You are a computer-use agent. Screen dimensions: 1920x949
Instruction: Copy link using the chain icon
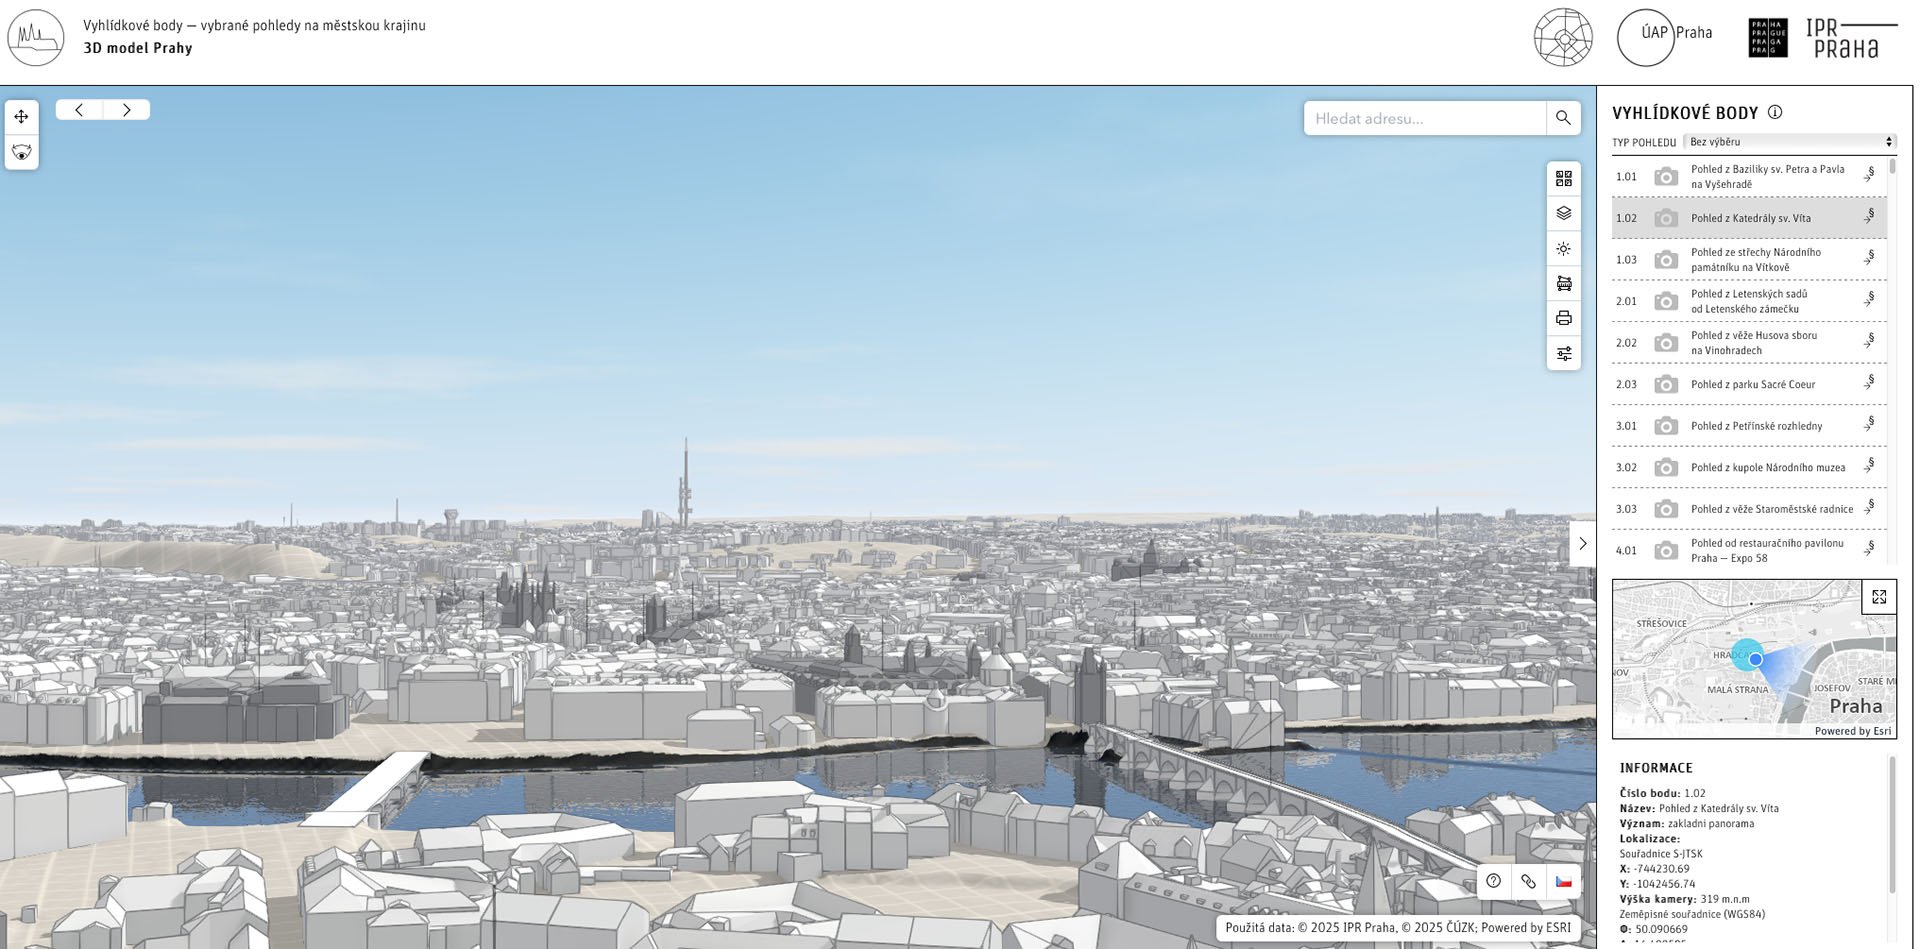(x=1528, y=881)
